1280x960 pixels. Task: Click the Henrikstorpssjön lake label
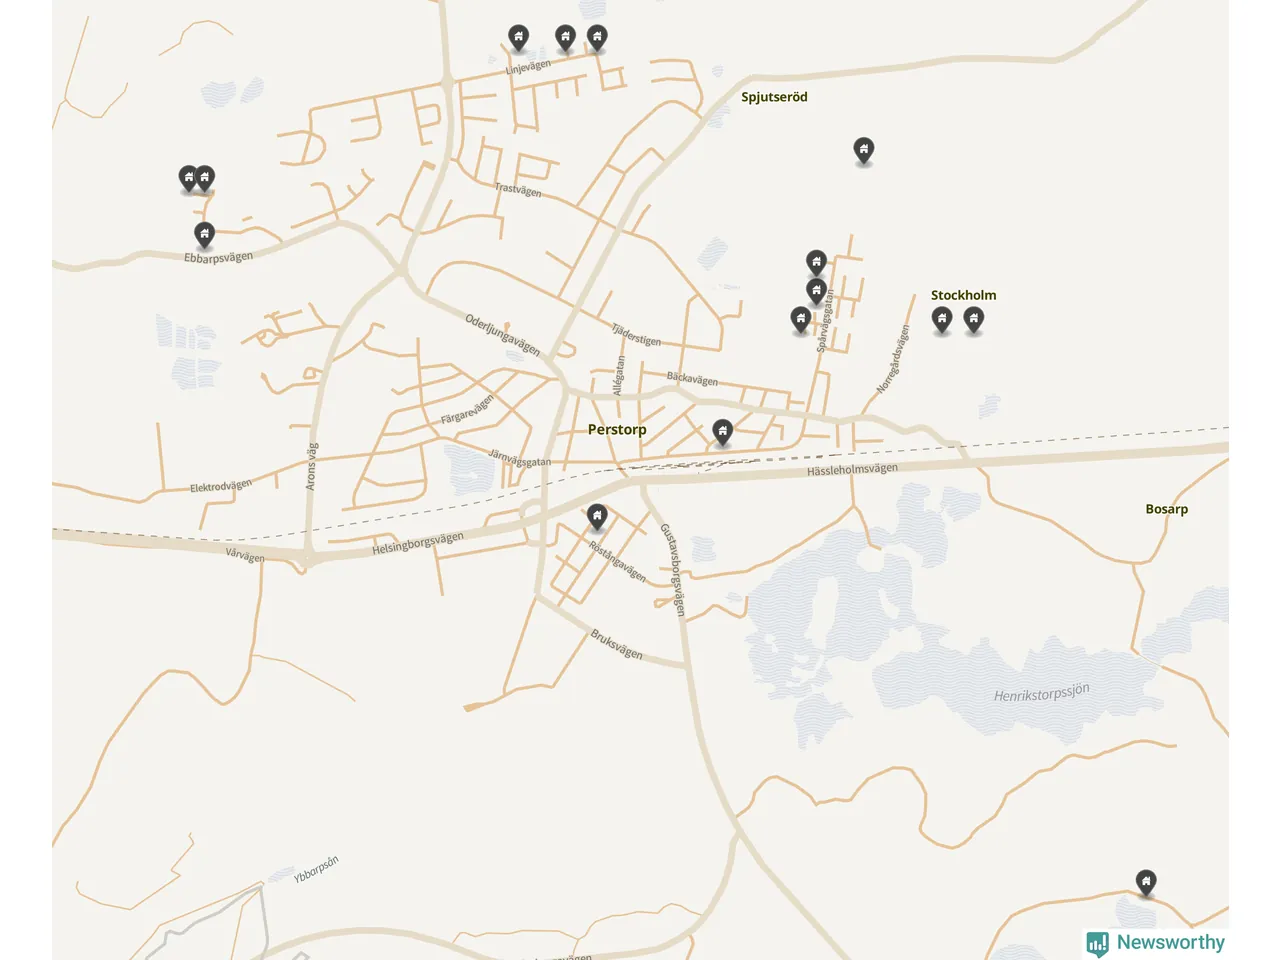1041,693
